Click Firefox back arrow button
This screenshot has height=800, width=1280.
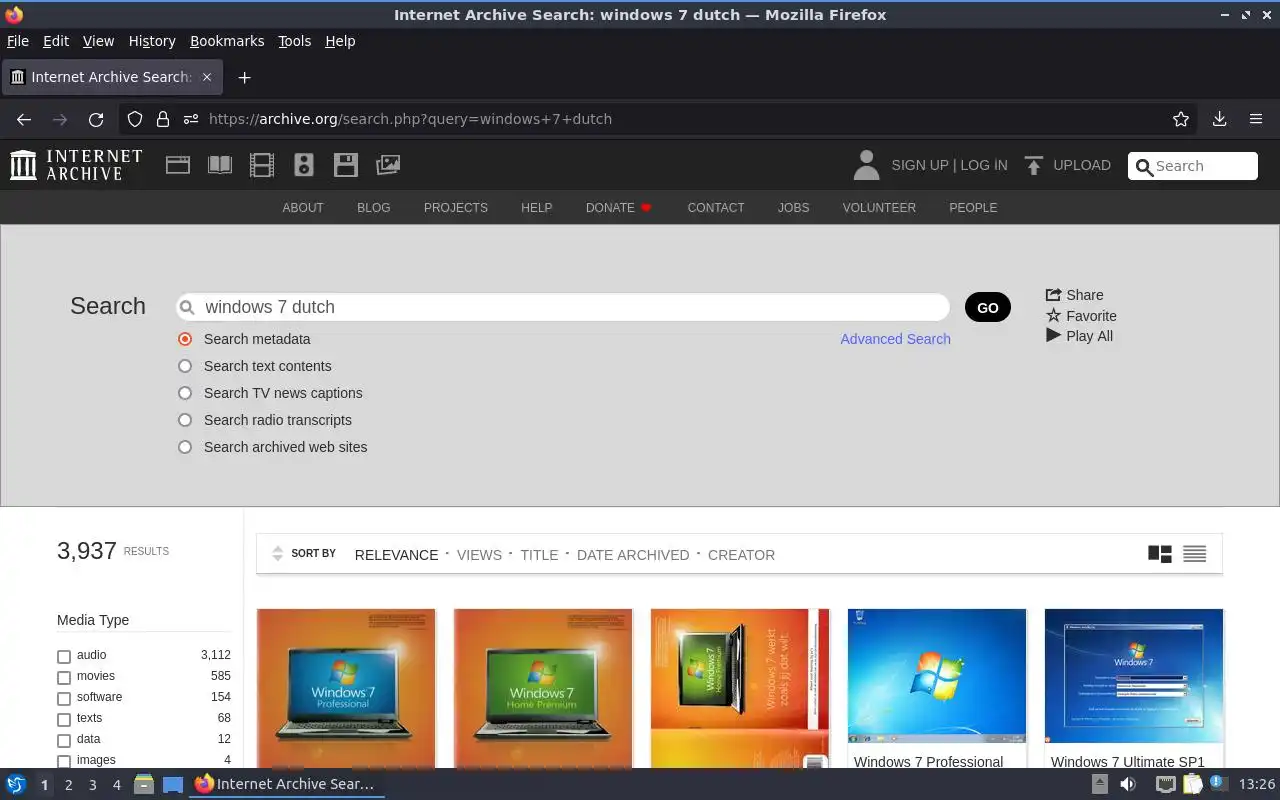tap(24, 119)
